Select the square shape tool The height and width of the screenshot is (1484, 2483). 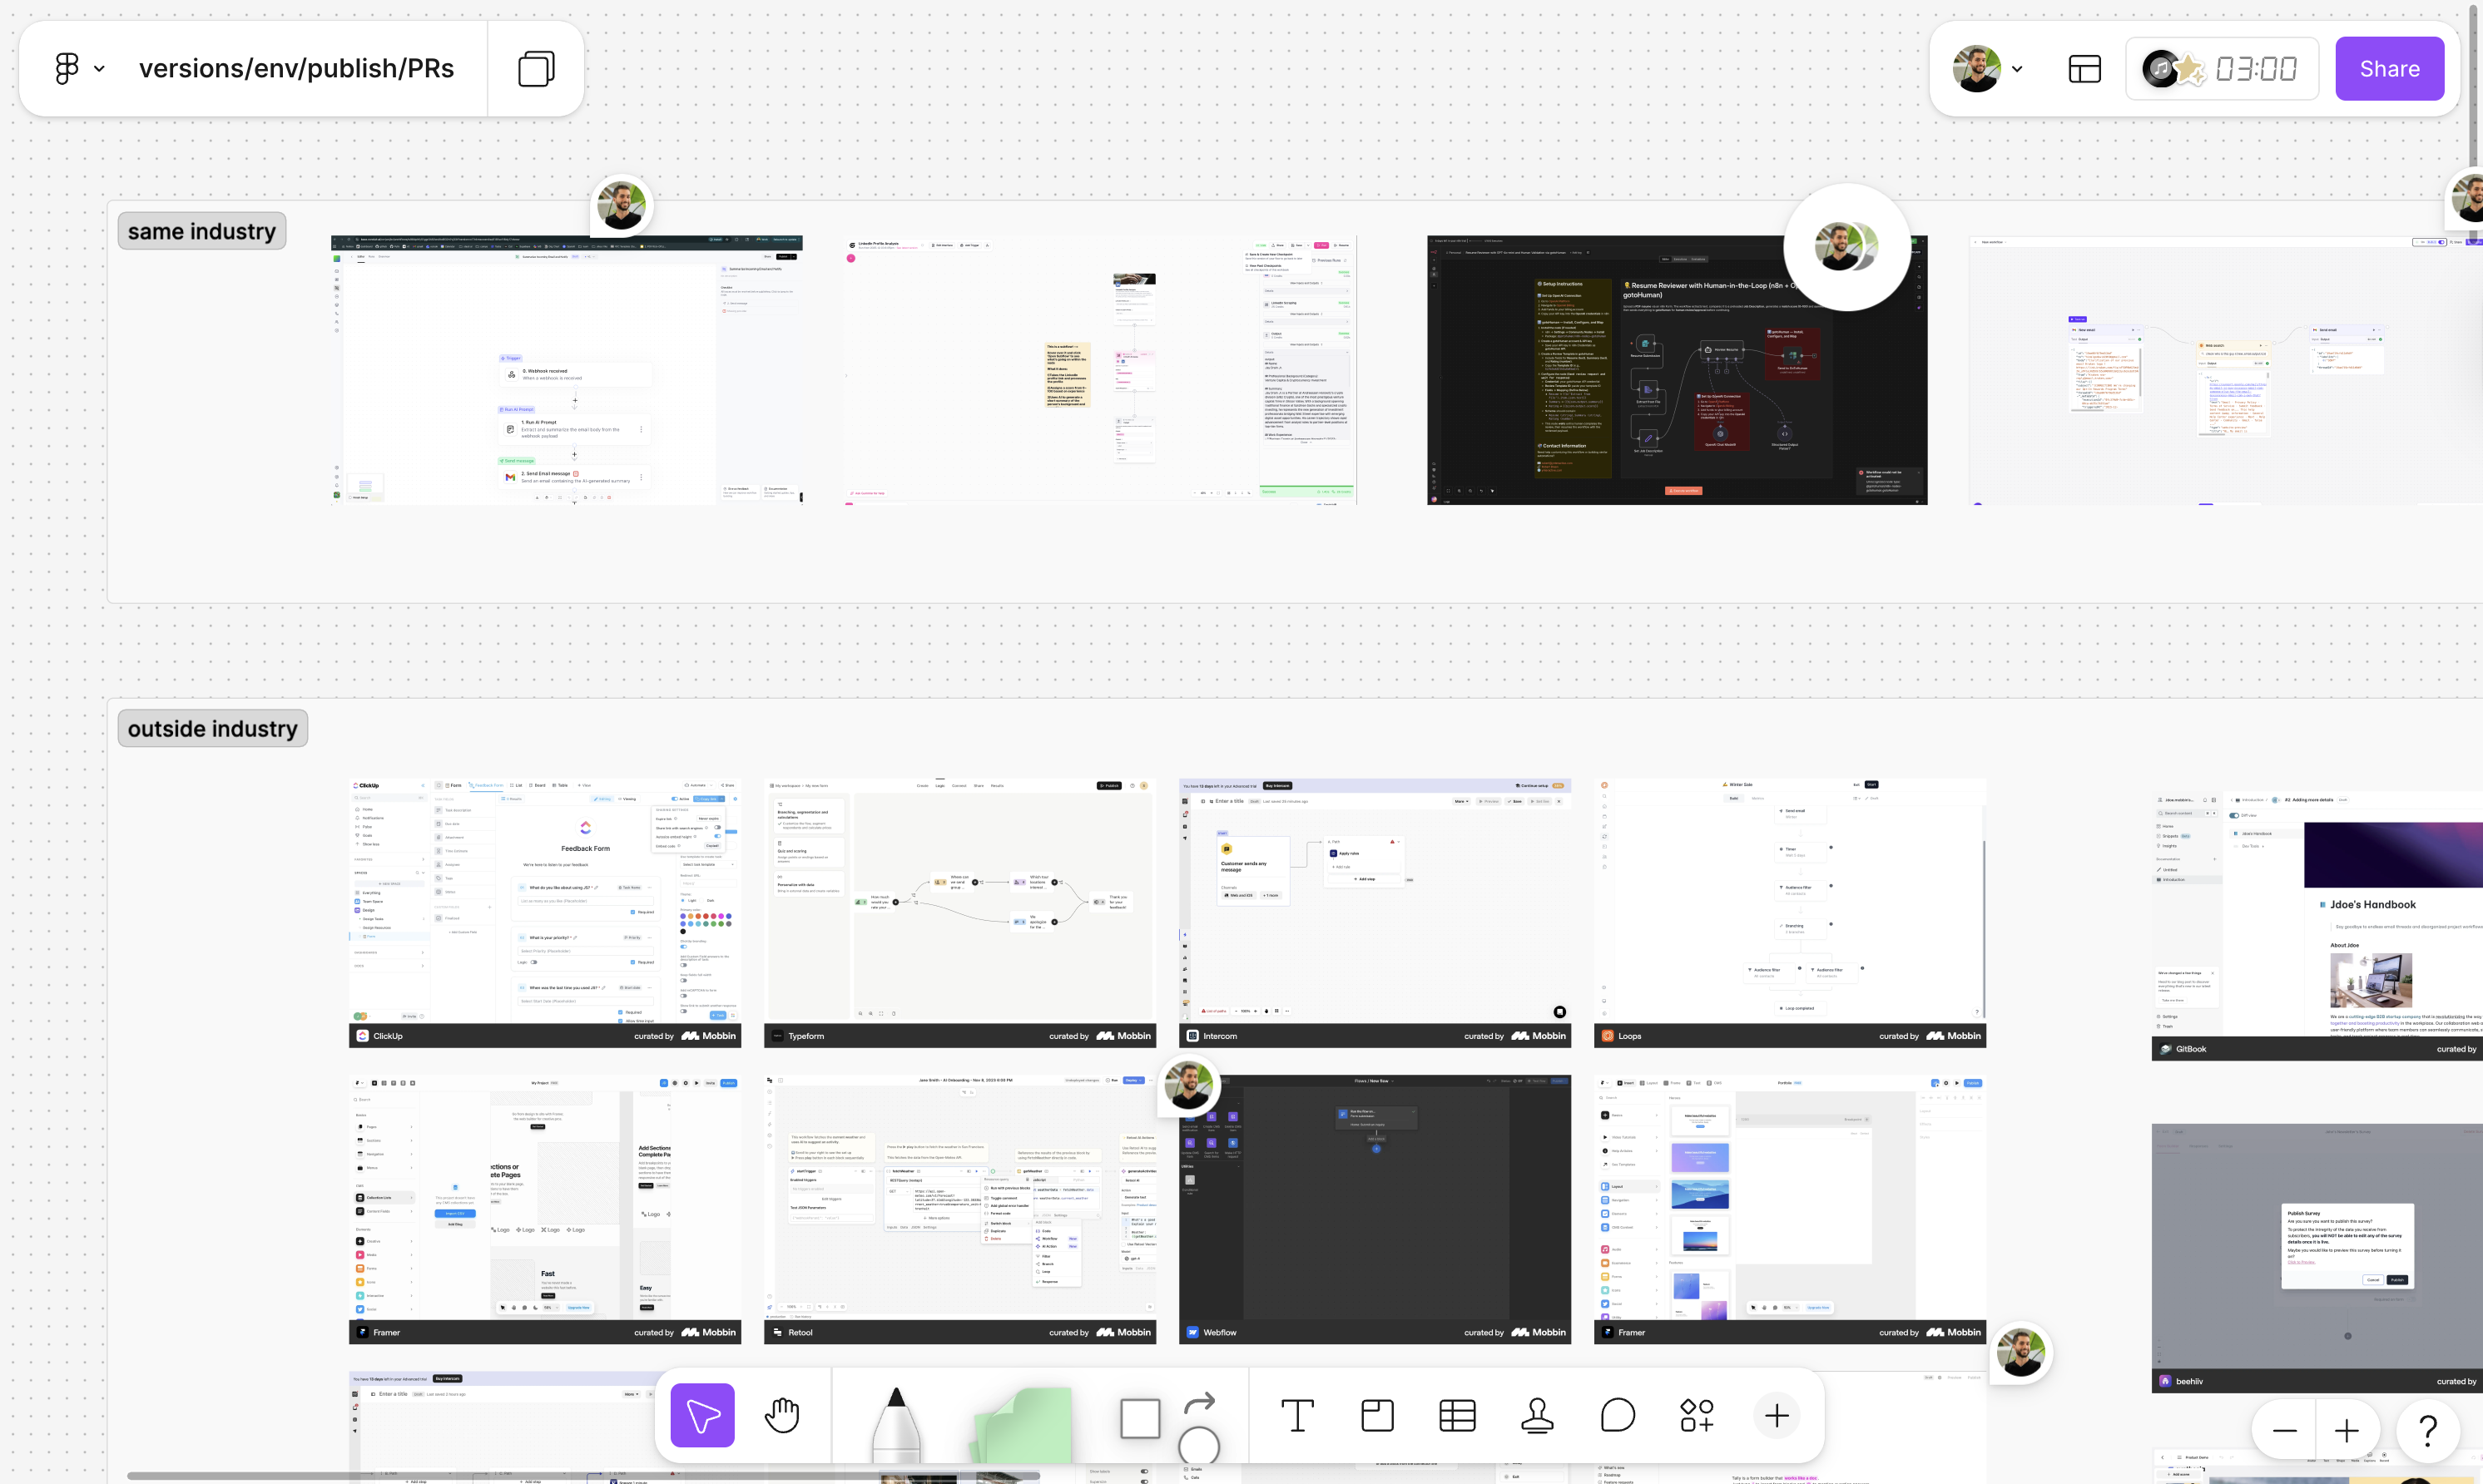tap(1140, 1418)
